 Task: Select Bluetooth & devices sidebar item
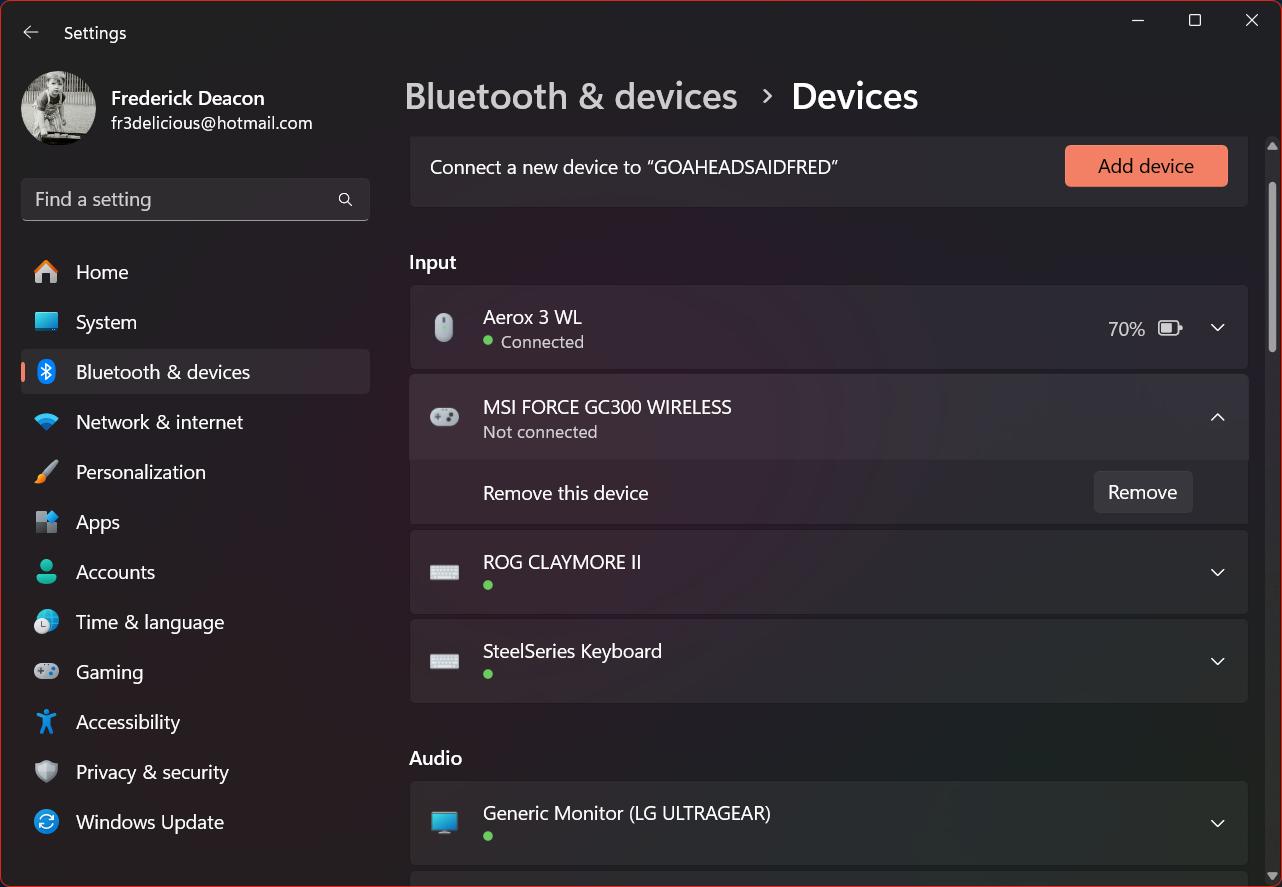pyautogui.click(x=195, y=372)
